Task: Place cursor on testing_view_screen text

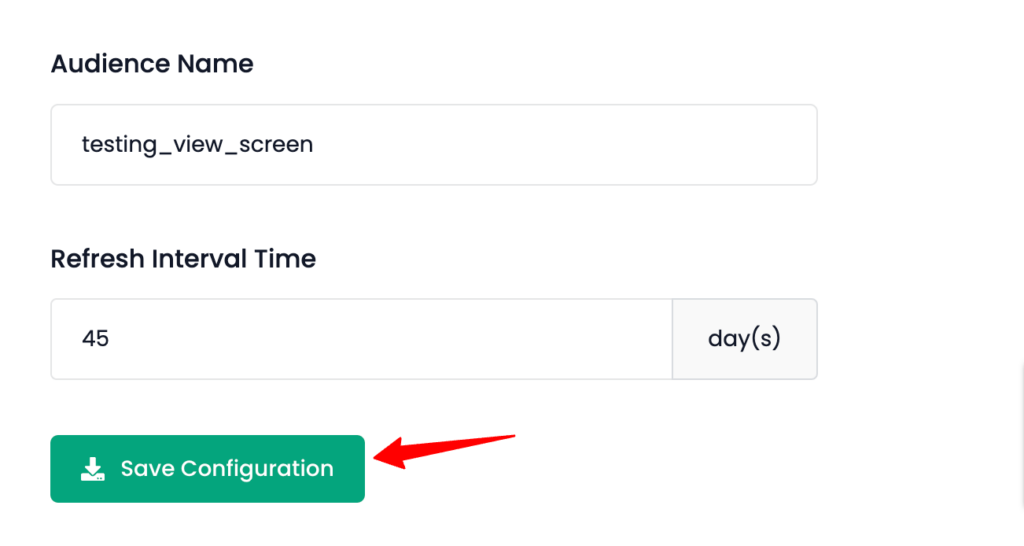Action: coord(197,145)
